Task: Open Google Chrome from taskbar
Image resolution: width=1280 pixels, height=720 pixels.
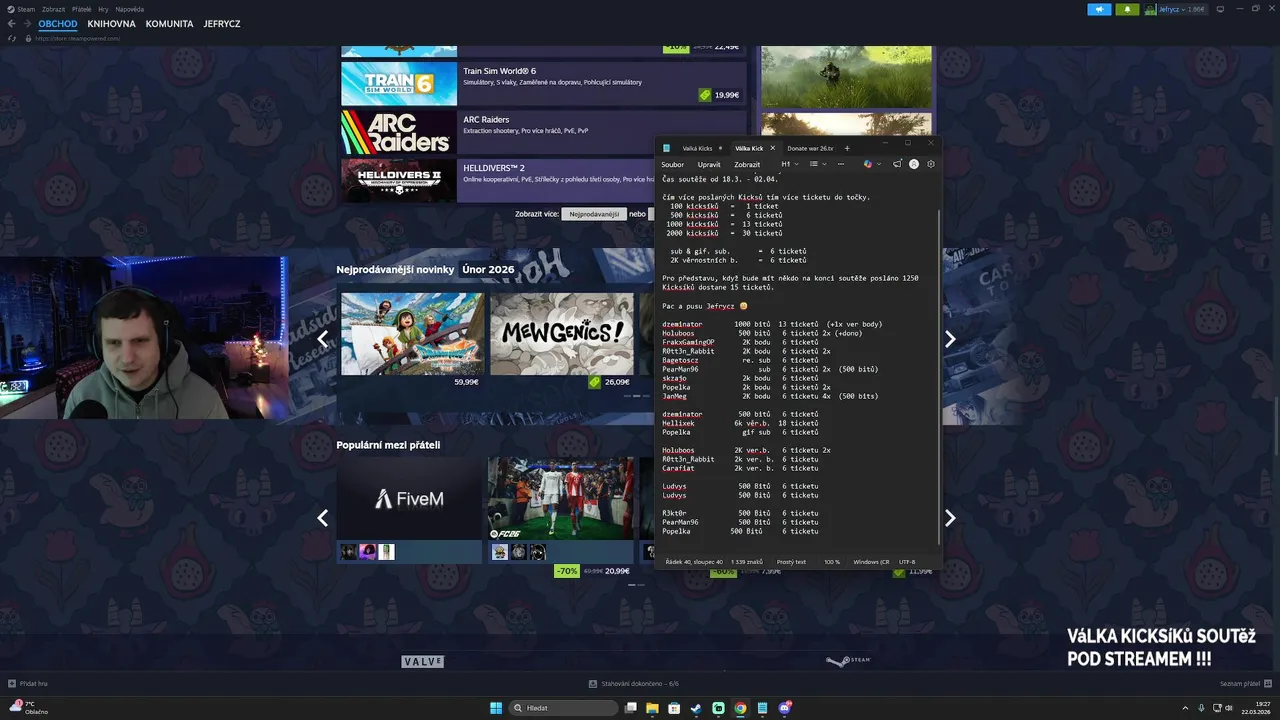Action: pos(740,708)
